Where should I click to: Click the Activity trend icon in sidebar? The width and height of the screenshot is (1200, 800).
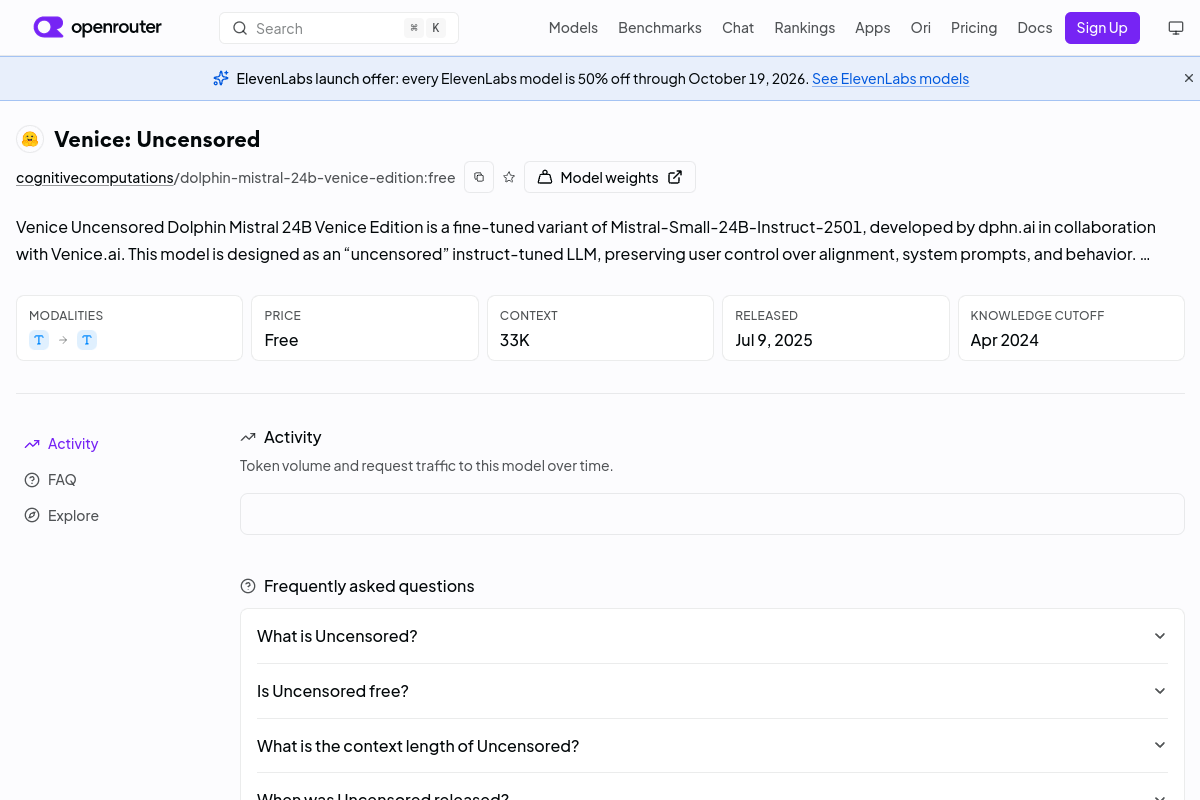(32, 444)
